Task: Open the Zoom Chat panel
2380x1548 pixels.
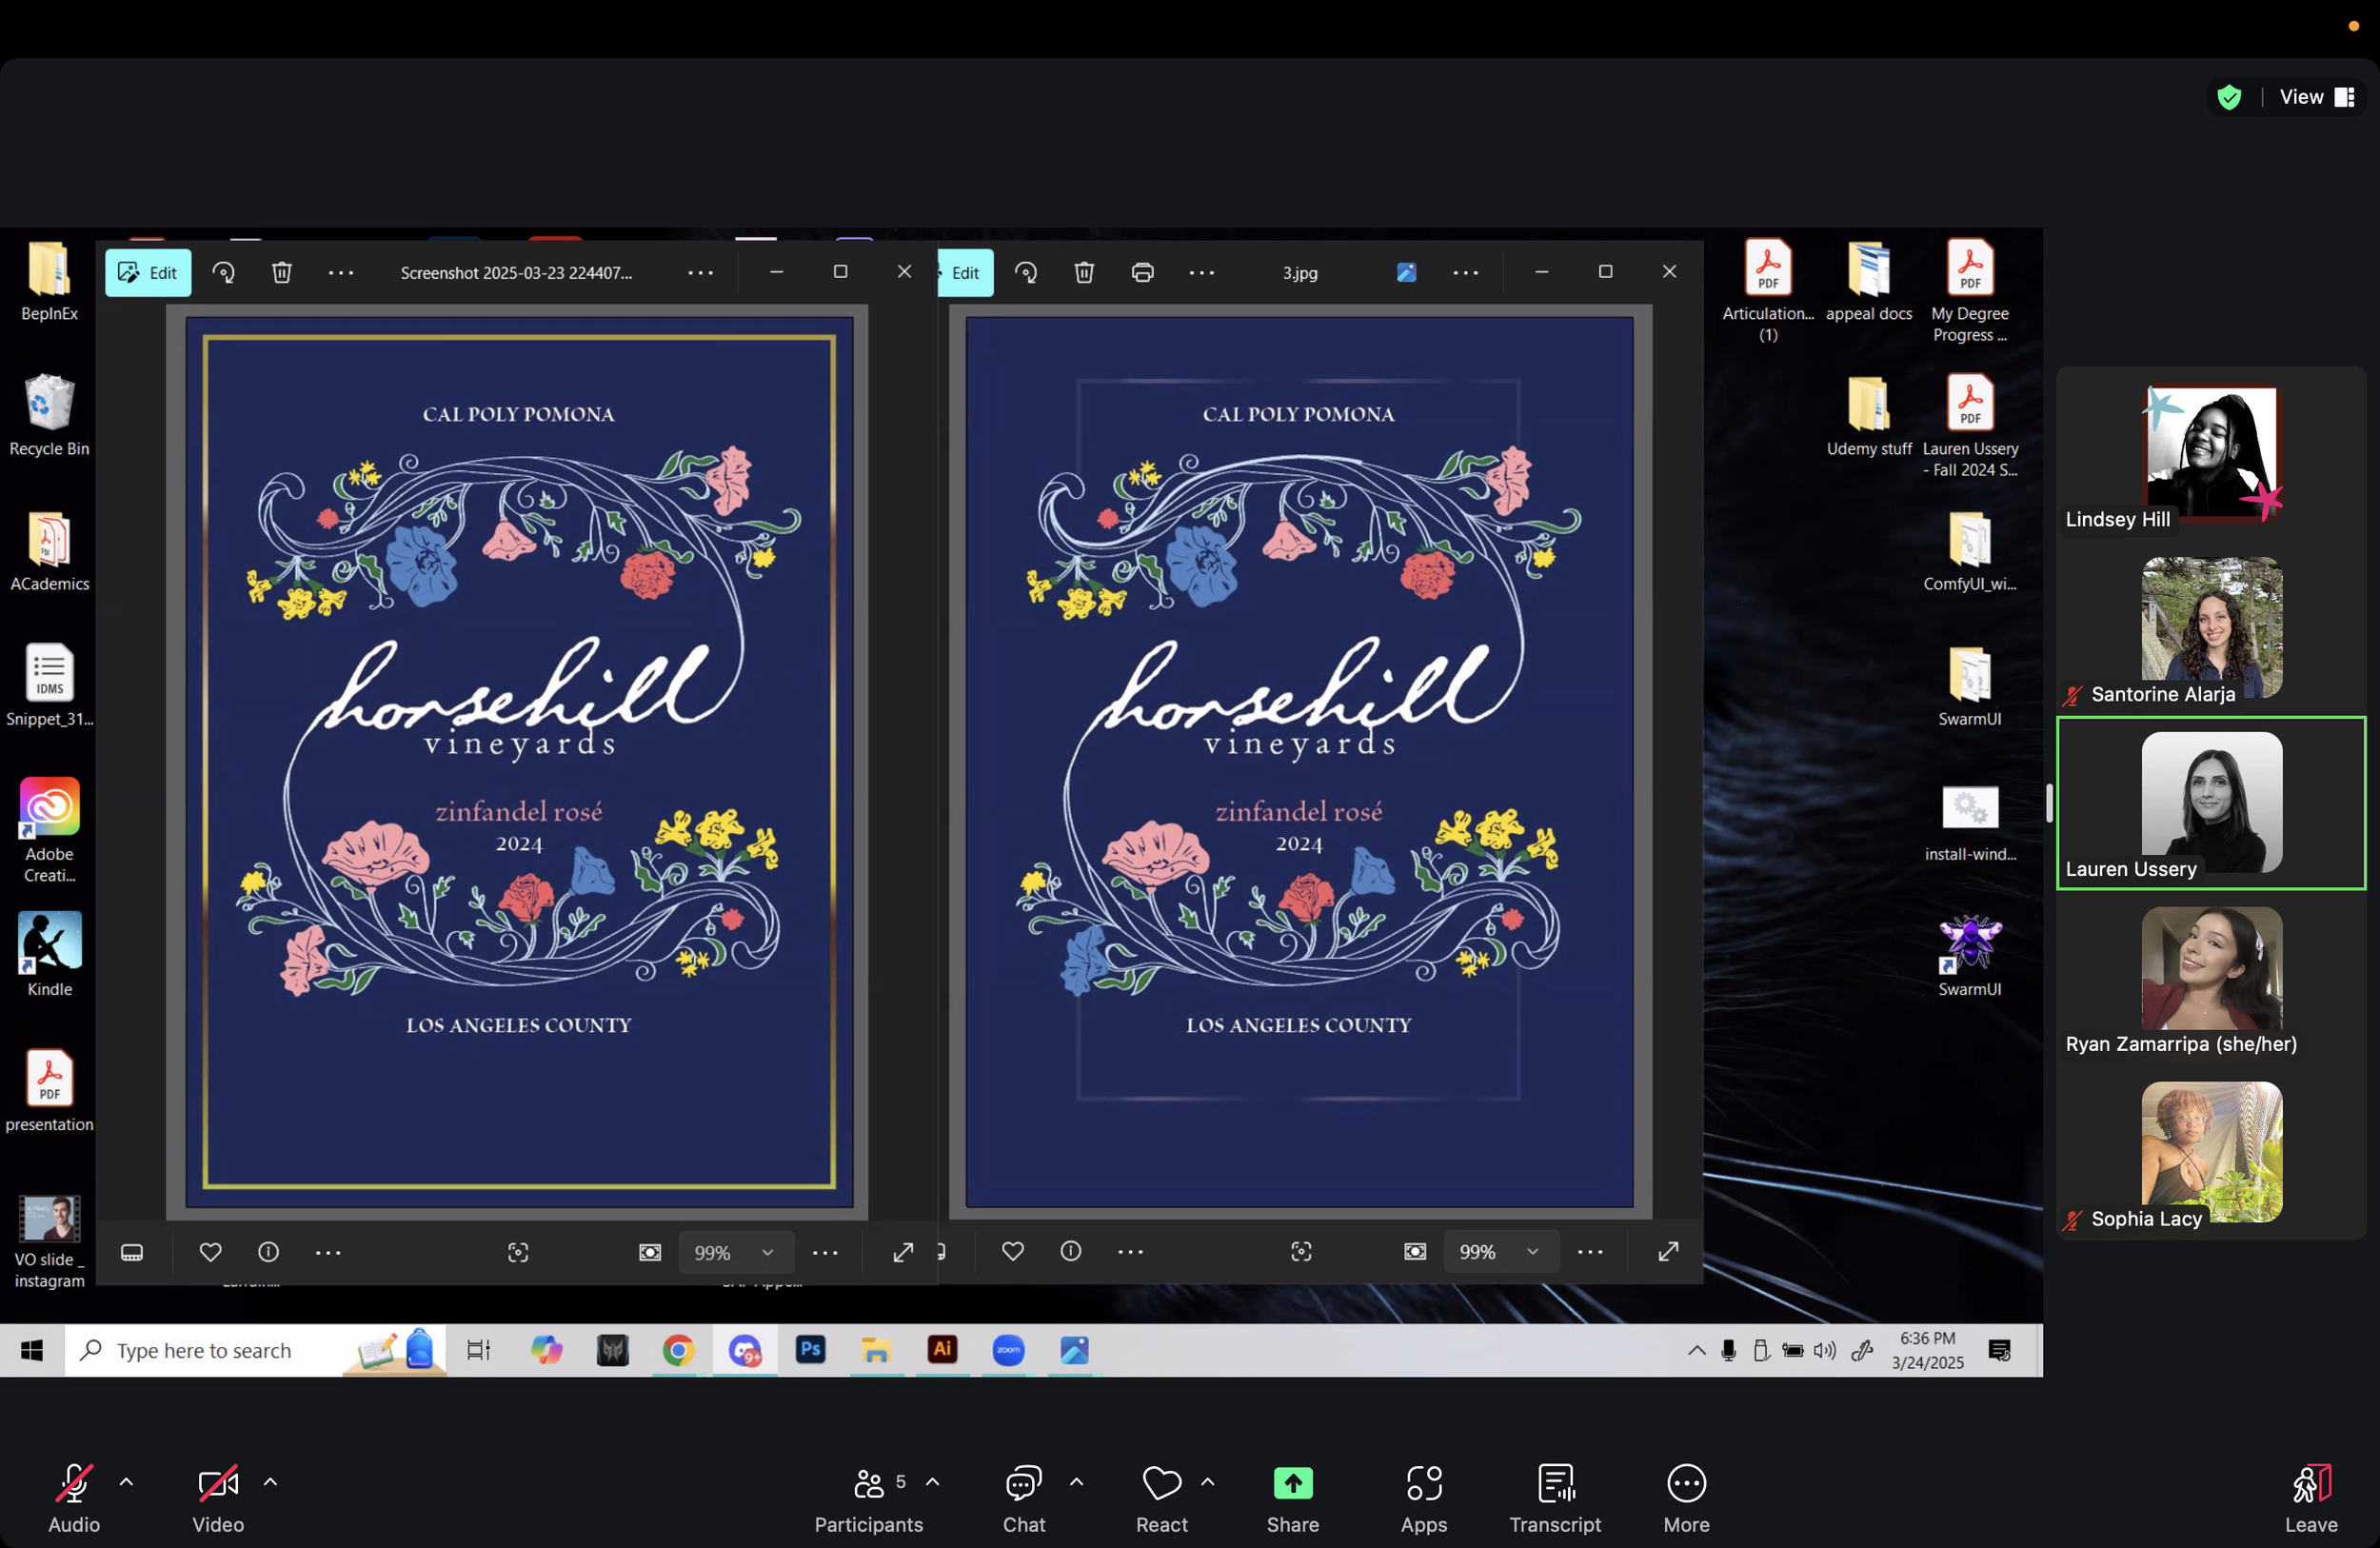Action: (1024, 1498)
